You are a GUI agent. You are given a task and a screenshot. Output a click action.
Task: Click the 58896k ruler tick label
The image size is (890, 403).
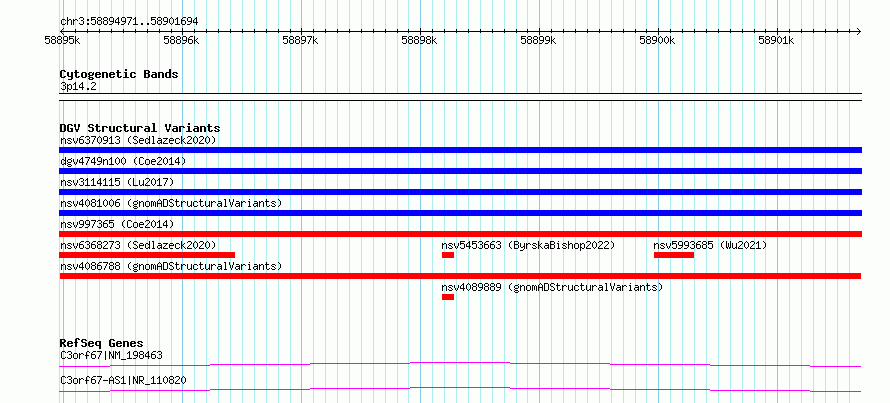[181, 41]
